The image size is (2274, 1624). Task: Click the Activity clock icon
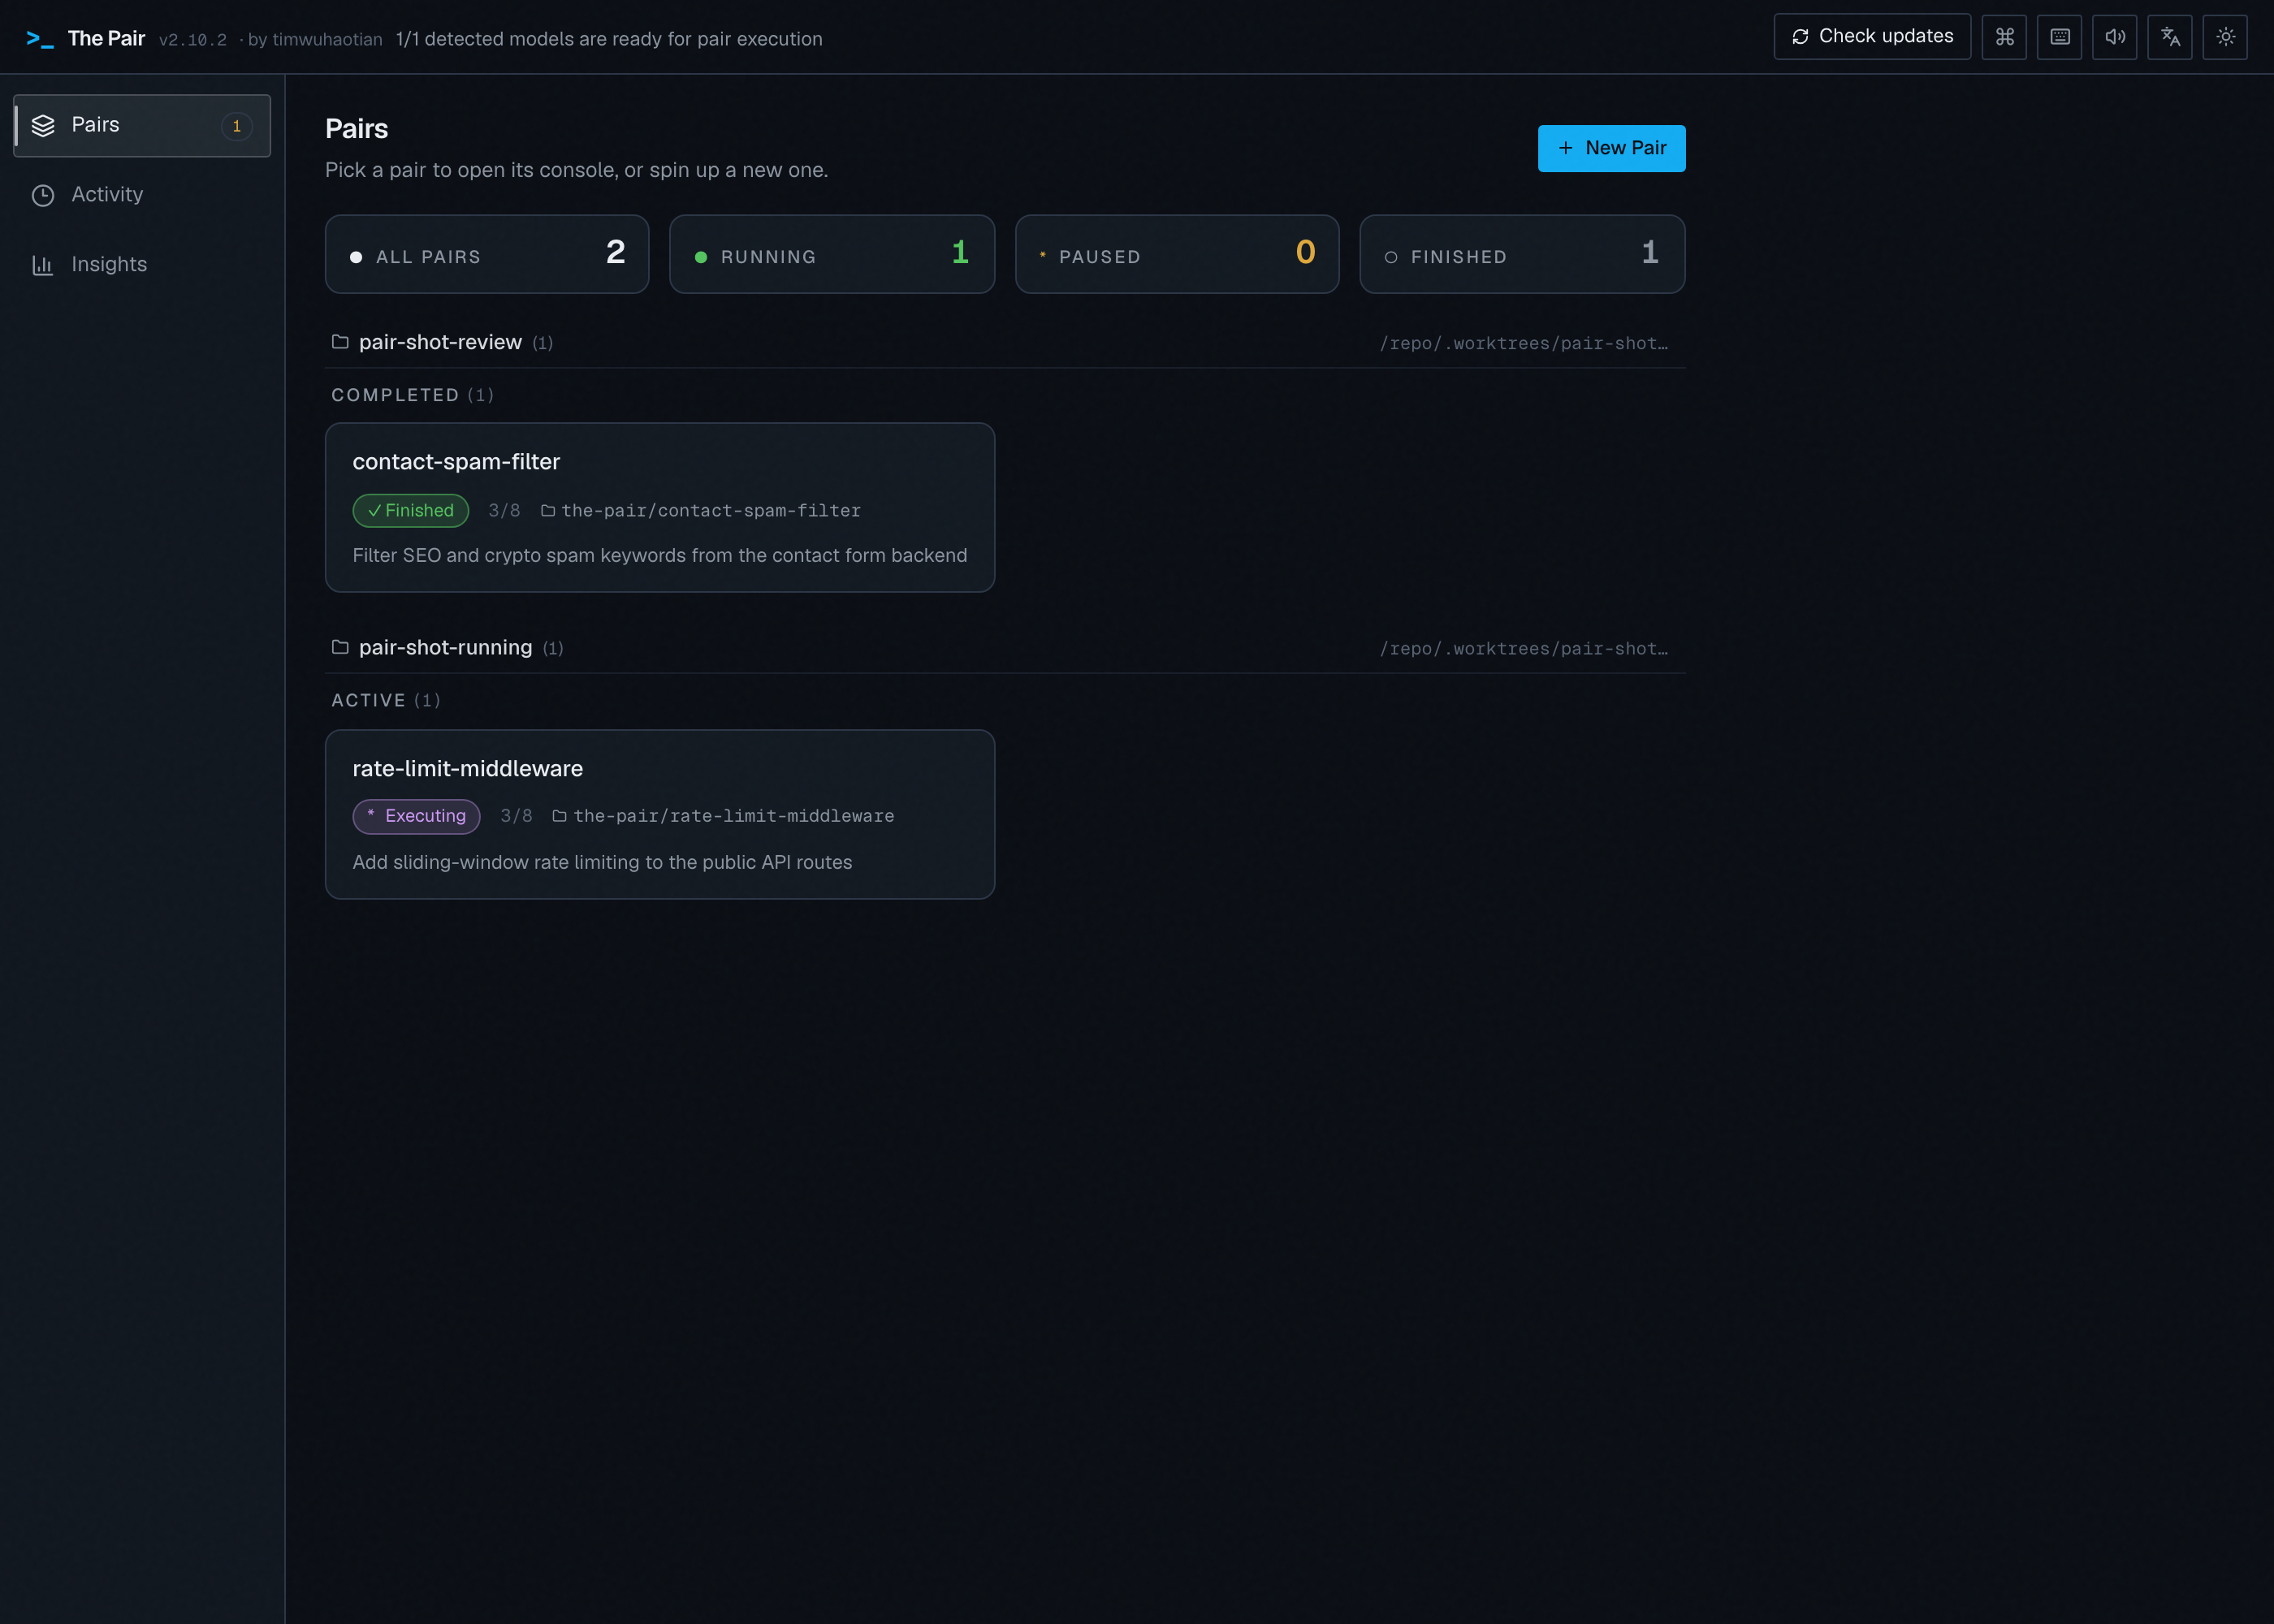(43, 196)
